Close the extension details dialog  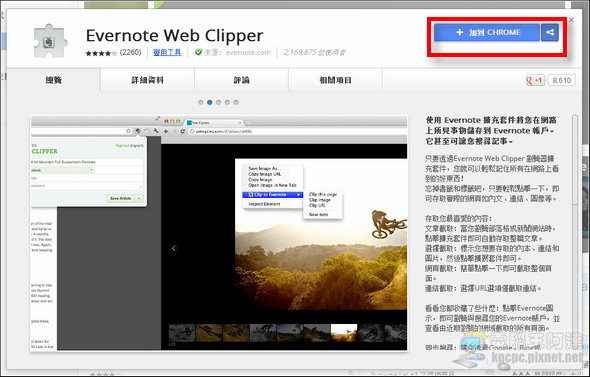click(571, 20)
